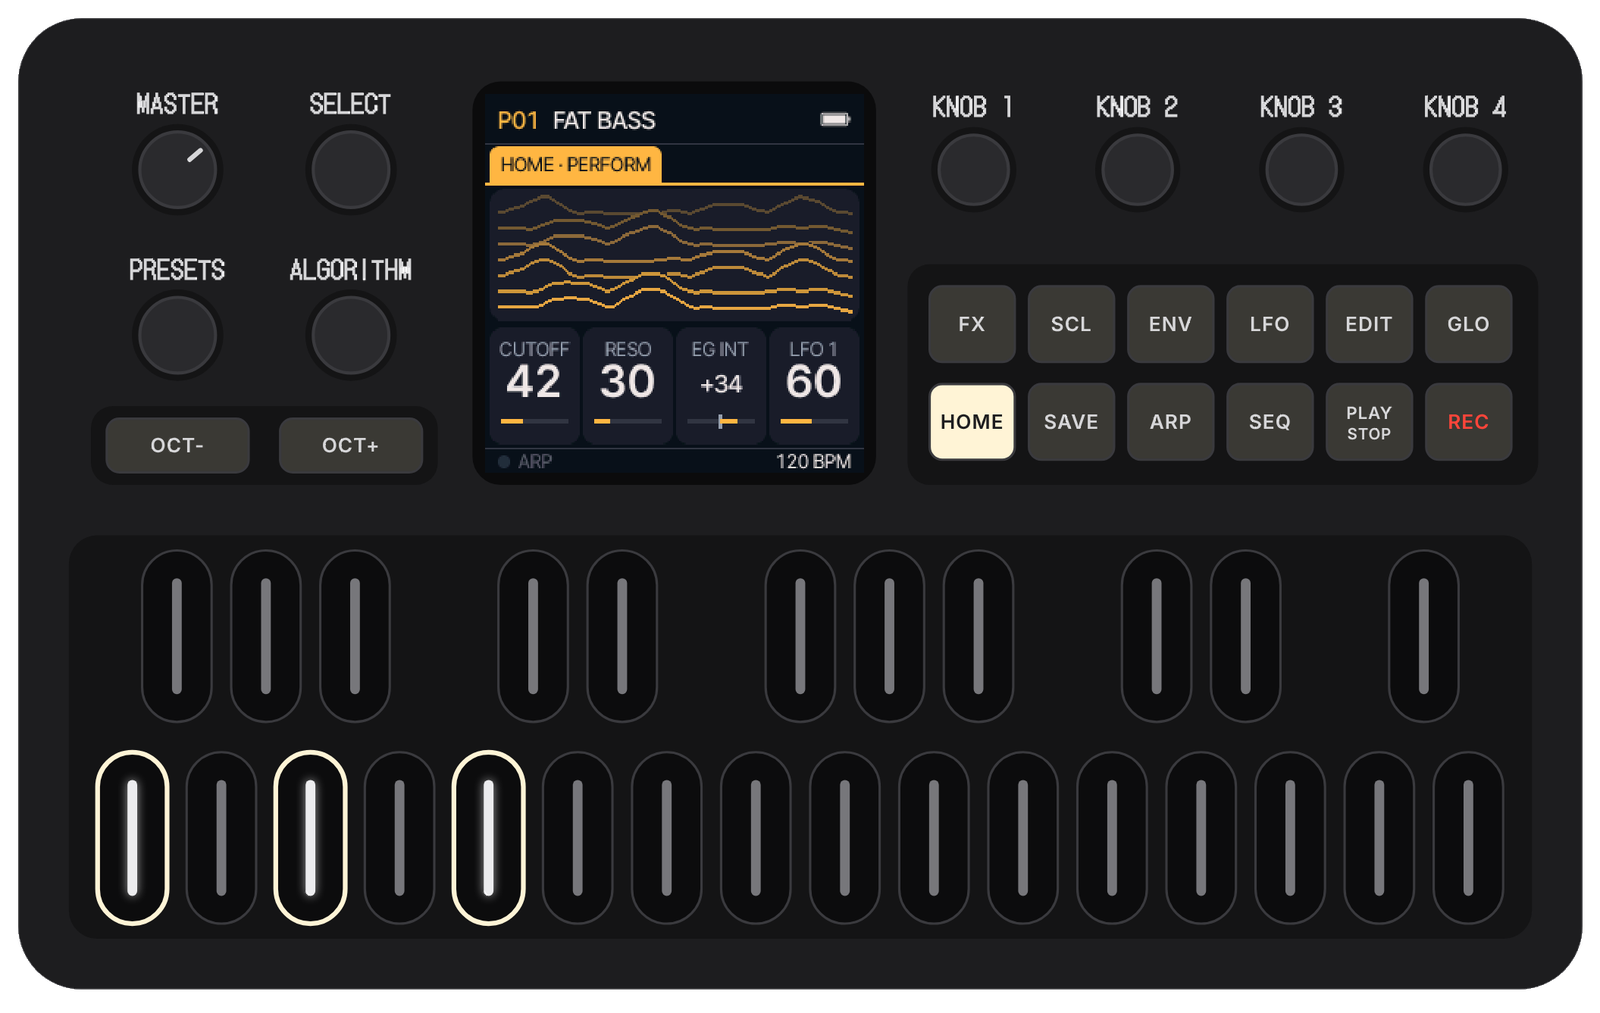This screenshot has width=1600, height=1013.
Task: Click the KNOB 2 control
Action: click(x=1136, y=170)
